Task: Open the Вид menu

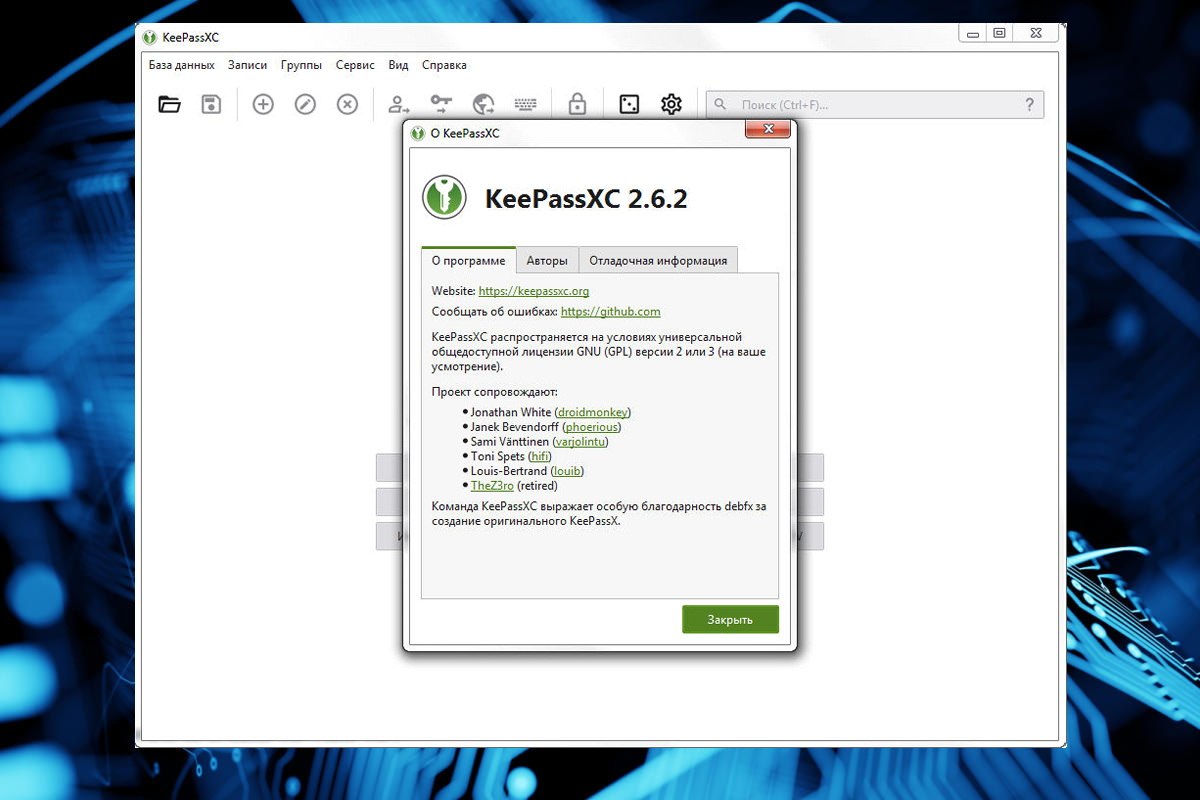Action: click(x=398, y=65)
